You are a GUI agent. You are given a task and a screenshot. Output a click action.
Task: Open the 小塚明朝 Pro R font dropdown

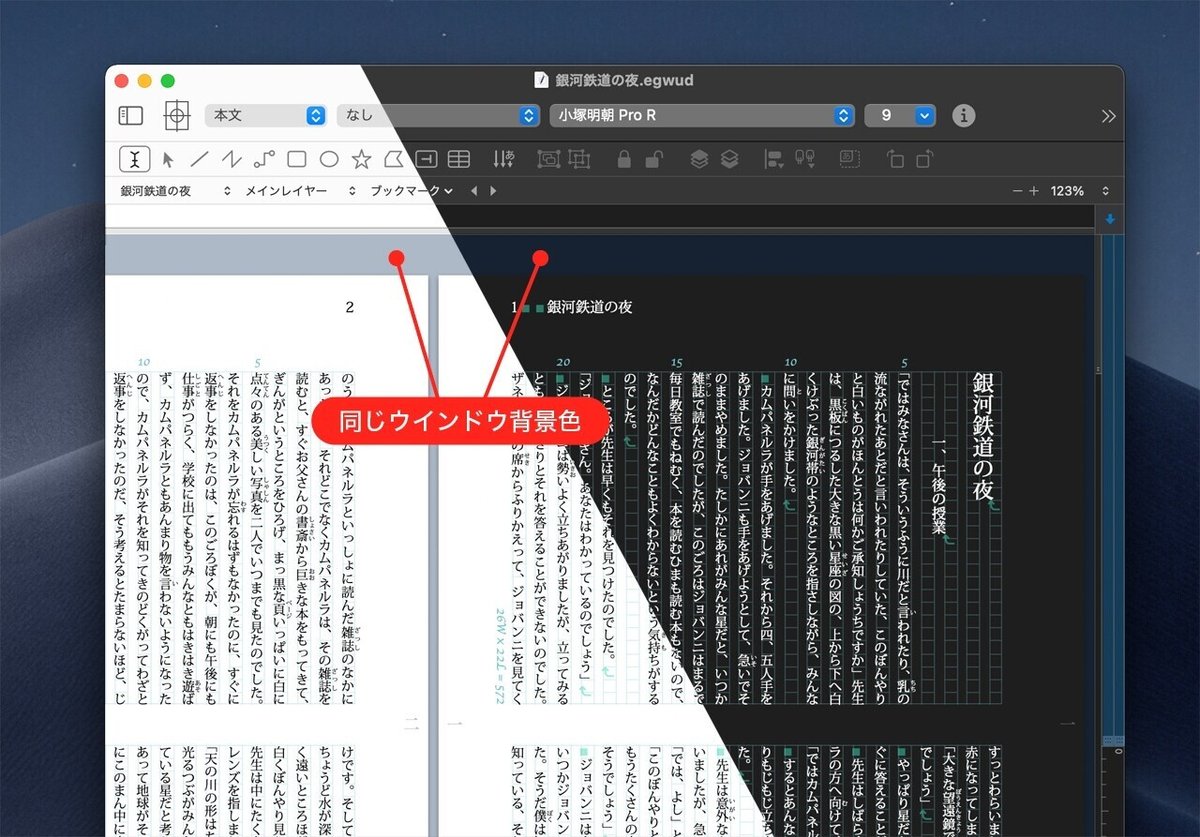tap(702, 115)
